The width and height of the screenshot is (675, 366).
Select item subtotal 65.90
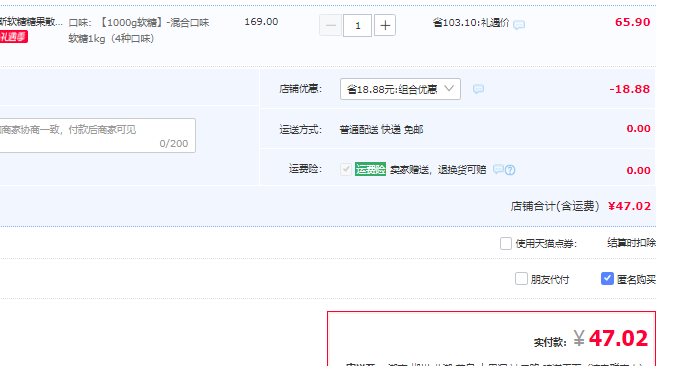(632, 22)
